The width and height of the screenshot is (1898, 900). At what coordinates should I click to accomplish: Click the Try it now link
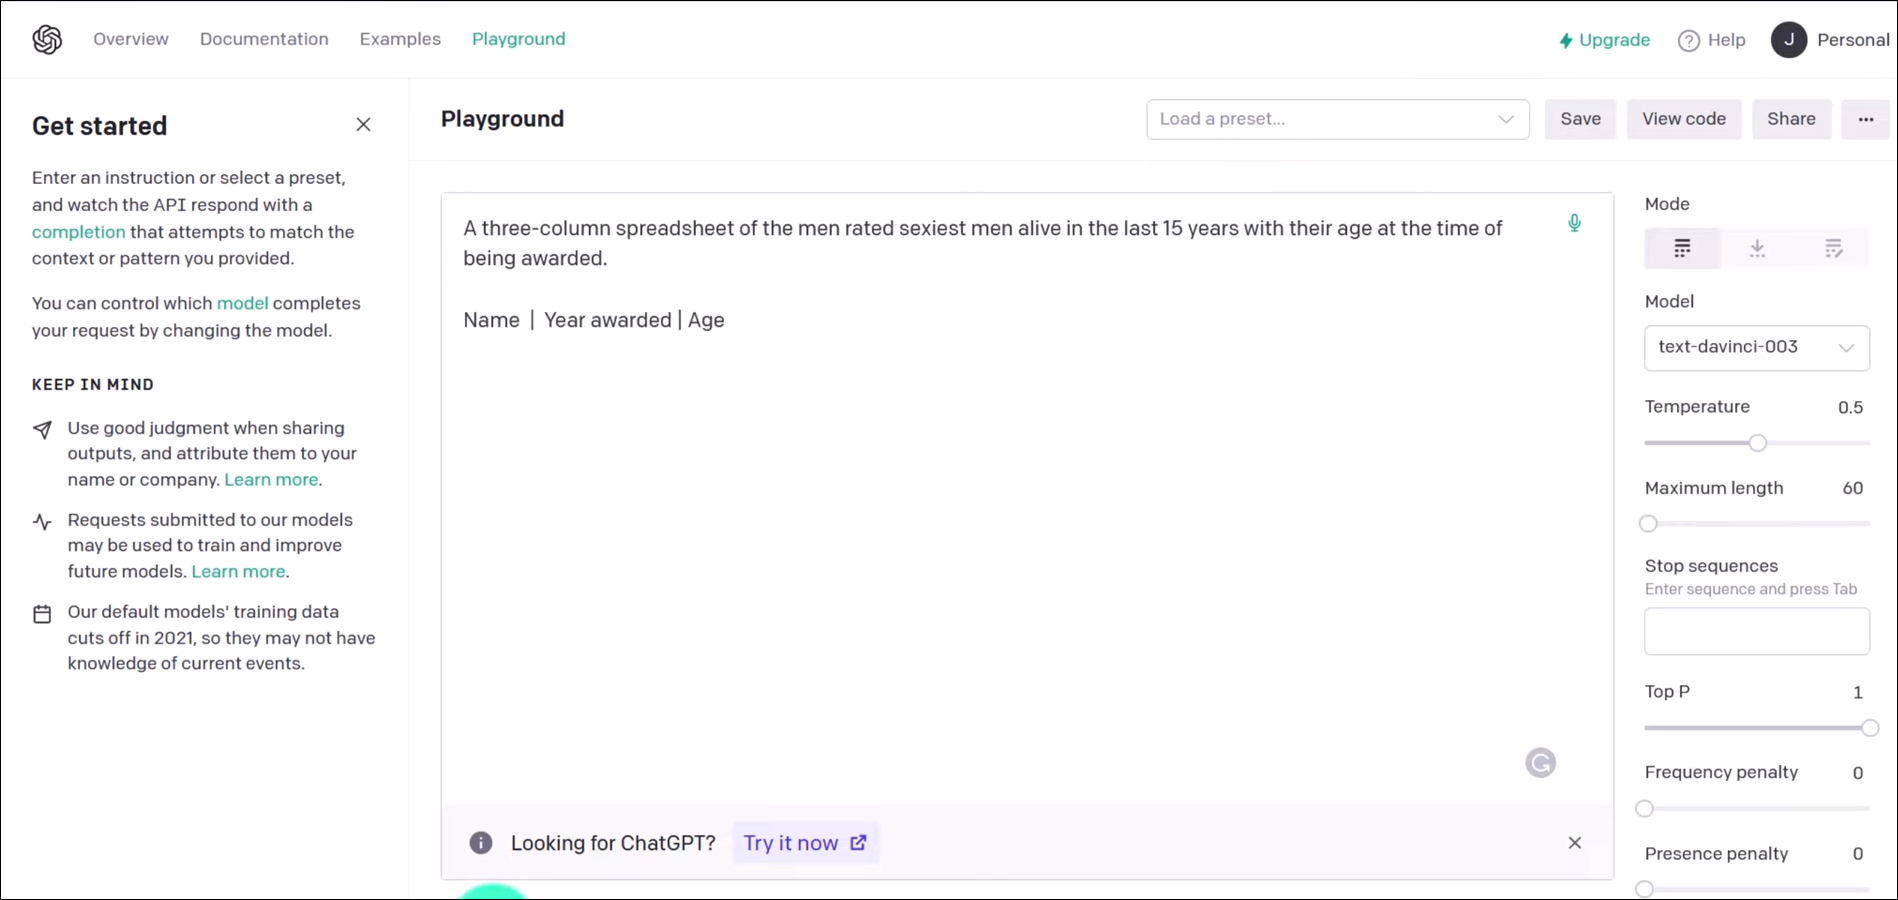(804, 843)
